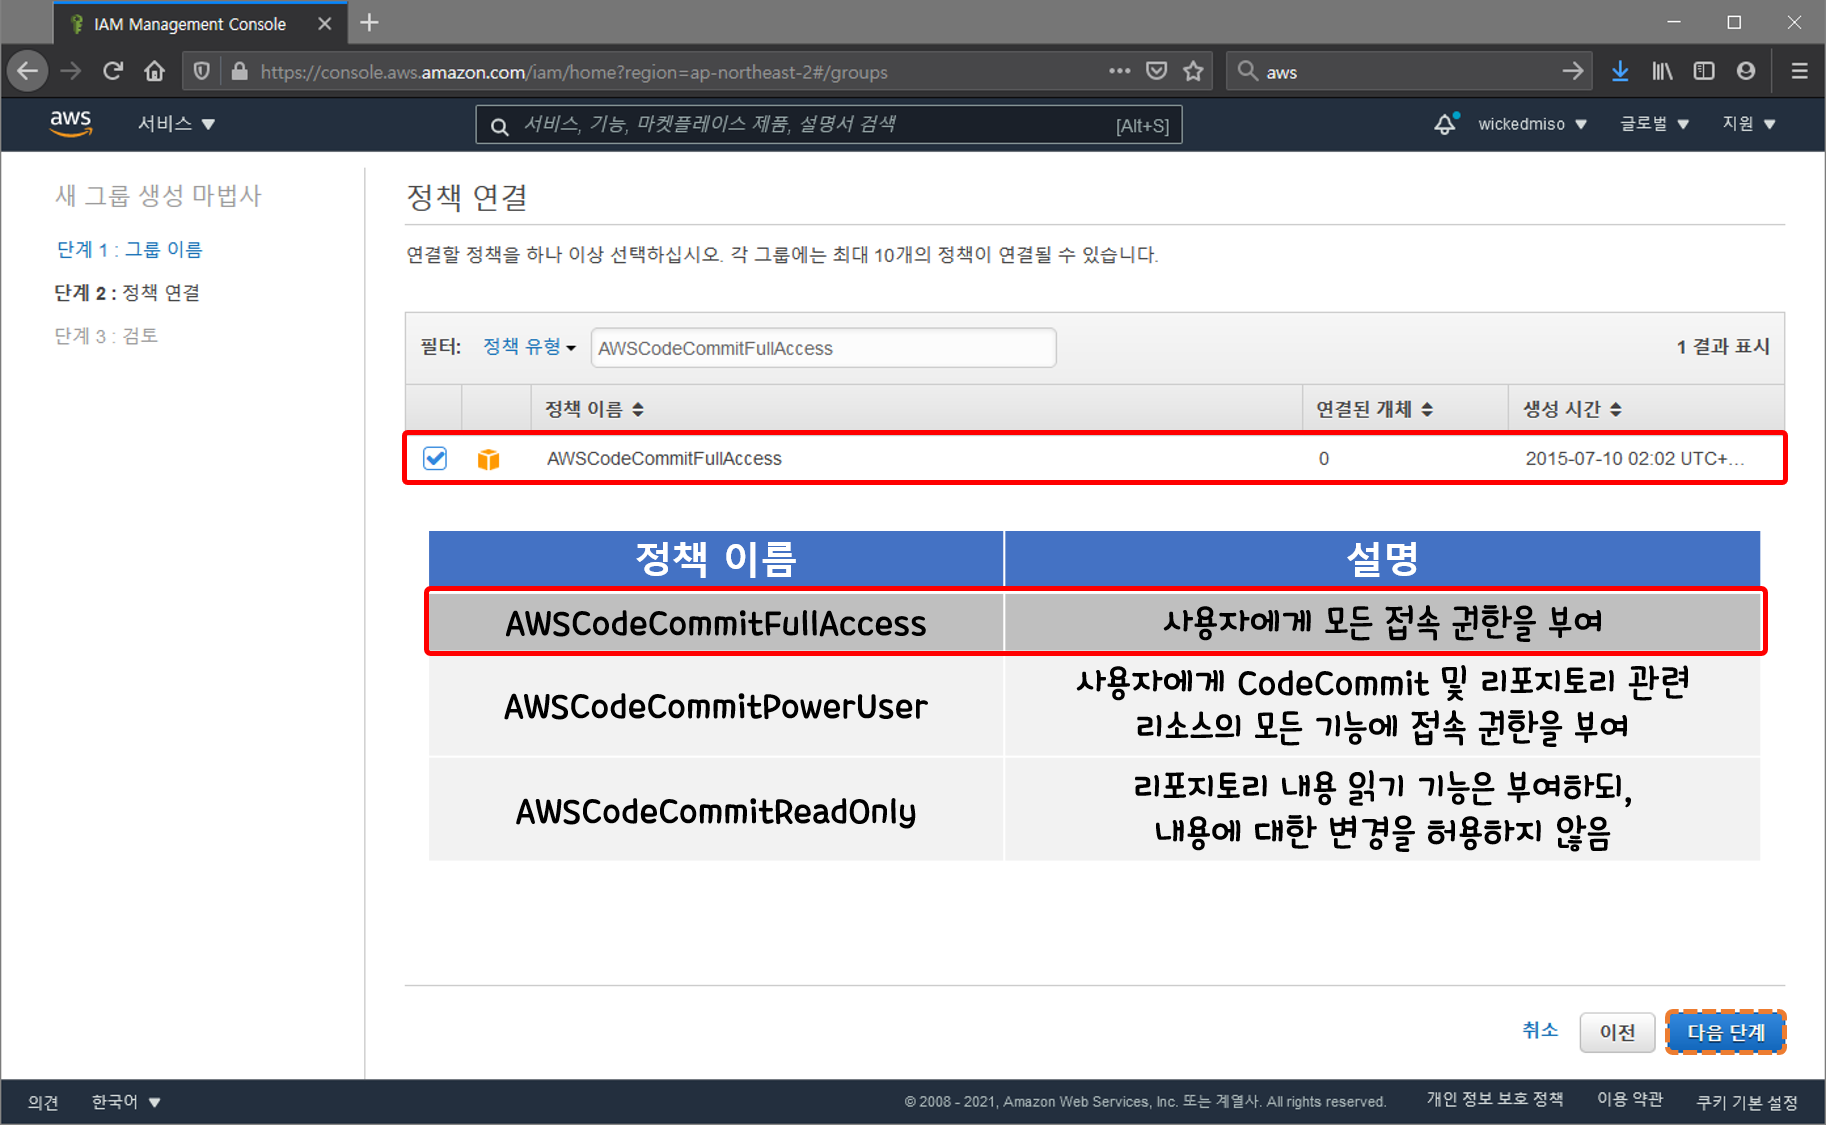Viewport: 1826px width, 1125px height.
Task: Go to step 단계 1 : 그룹 이름
Action: [129, 249]
